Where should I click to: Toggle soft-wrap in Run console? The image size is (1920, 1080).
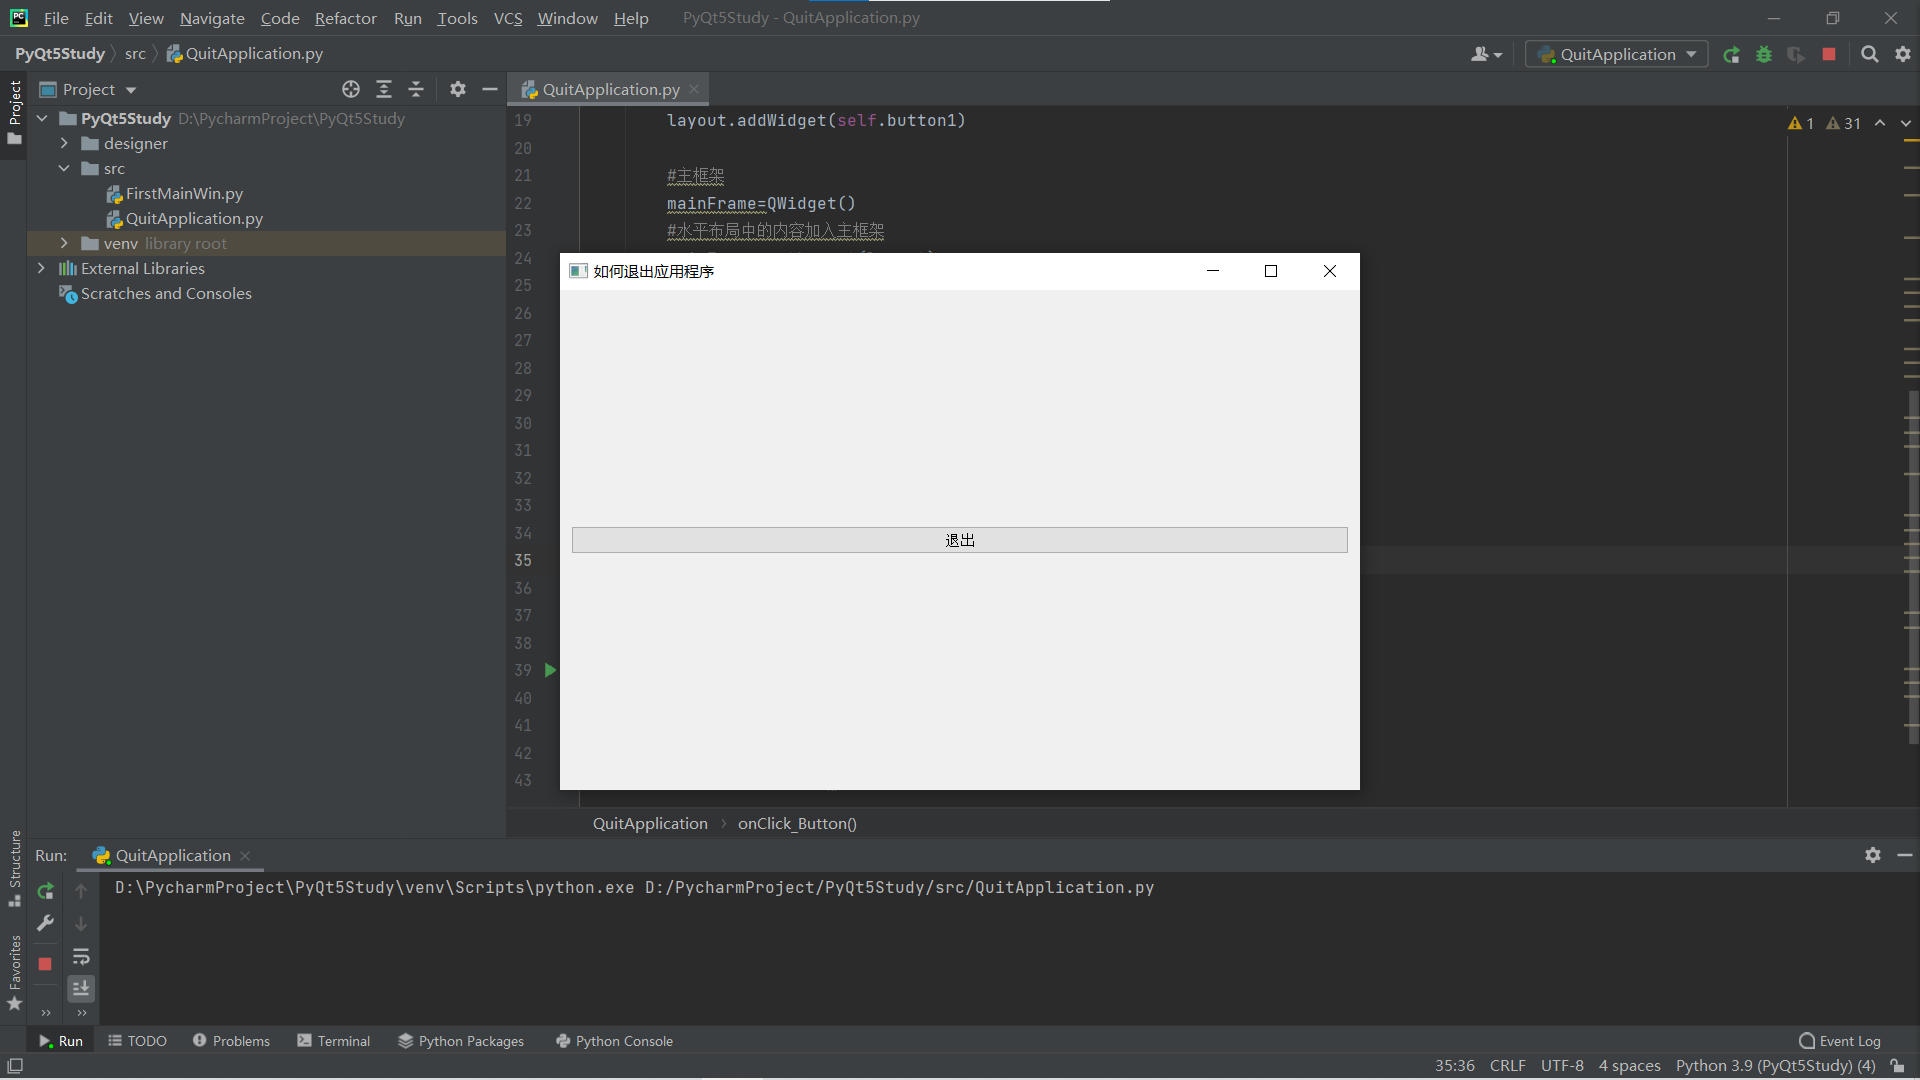click(81, 957)
